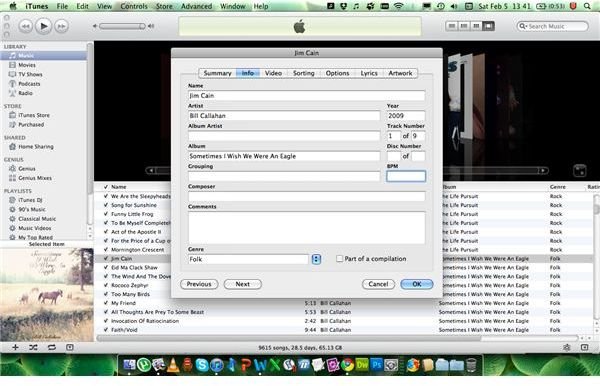The height and width of the screenshot is (386, 600).
Task: Open Google Chrome from the Dock
Action: pyautogui.click(x=347, y=365)
